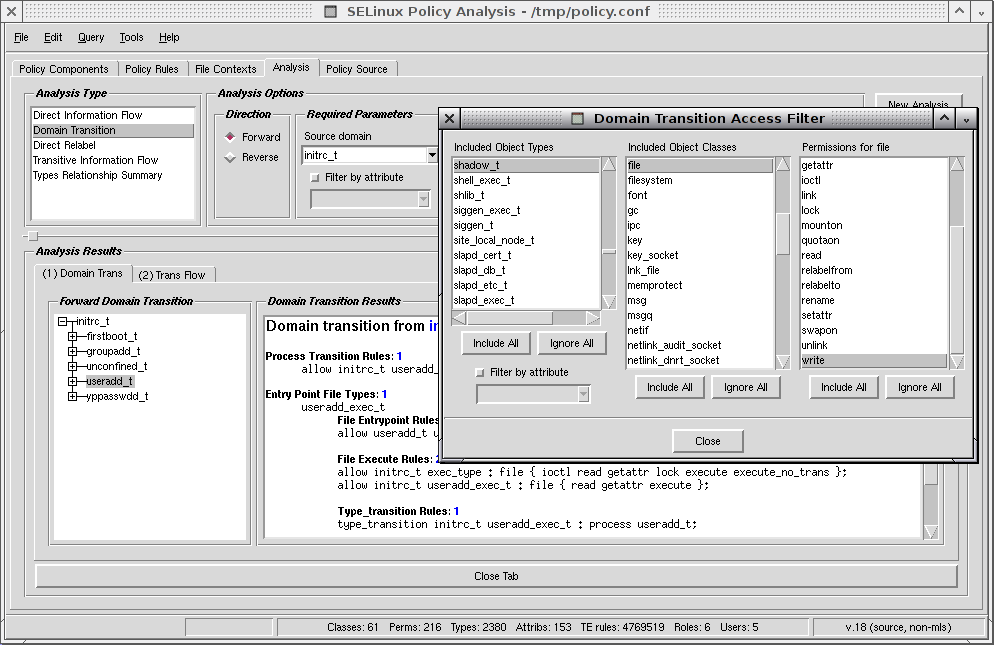Switch to the Policy Source tab
The image size is (994, 645).
(x=356, y=69)
